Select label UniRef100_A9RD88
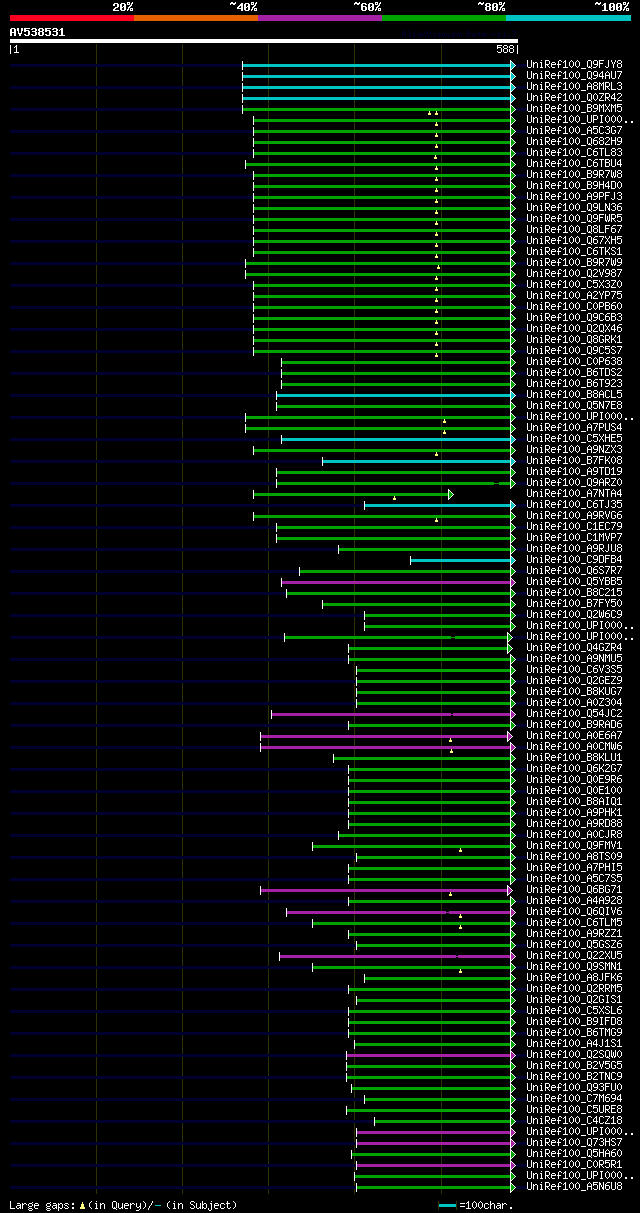640x1213 pixels. coord(574,823)
